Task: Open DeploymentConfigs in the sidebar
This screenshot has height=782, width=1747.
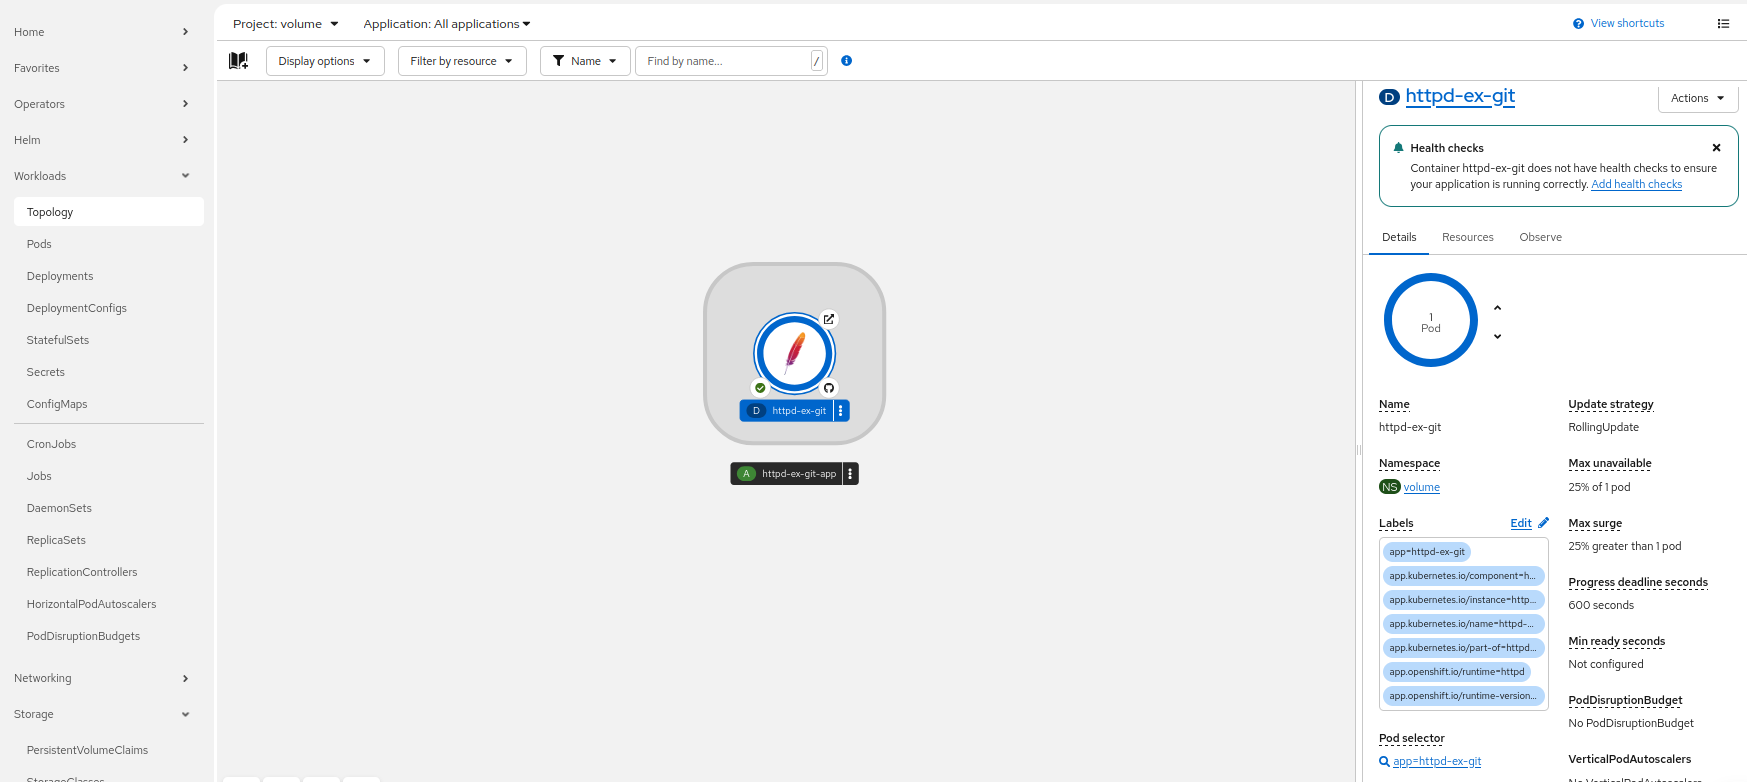Action: click(109, 308)
